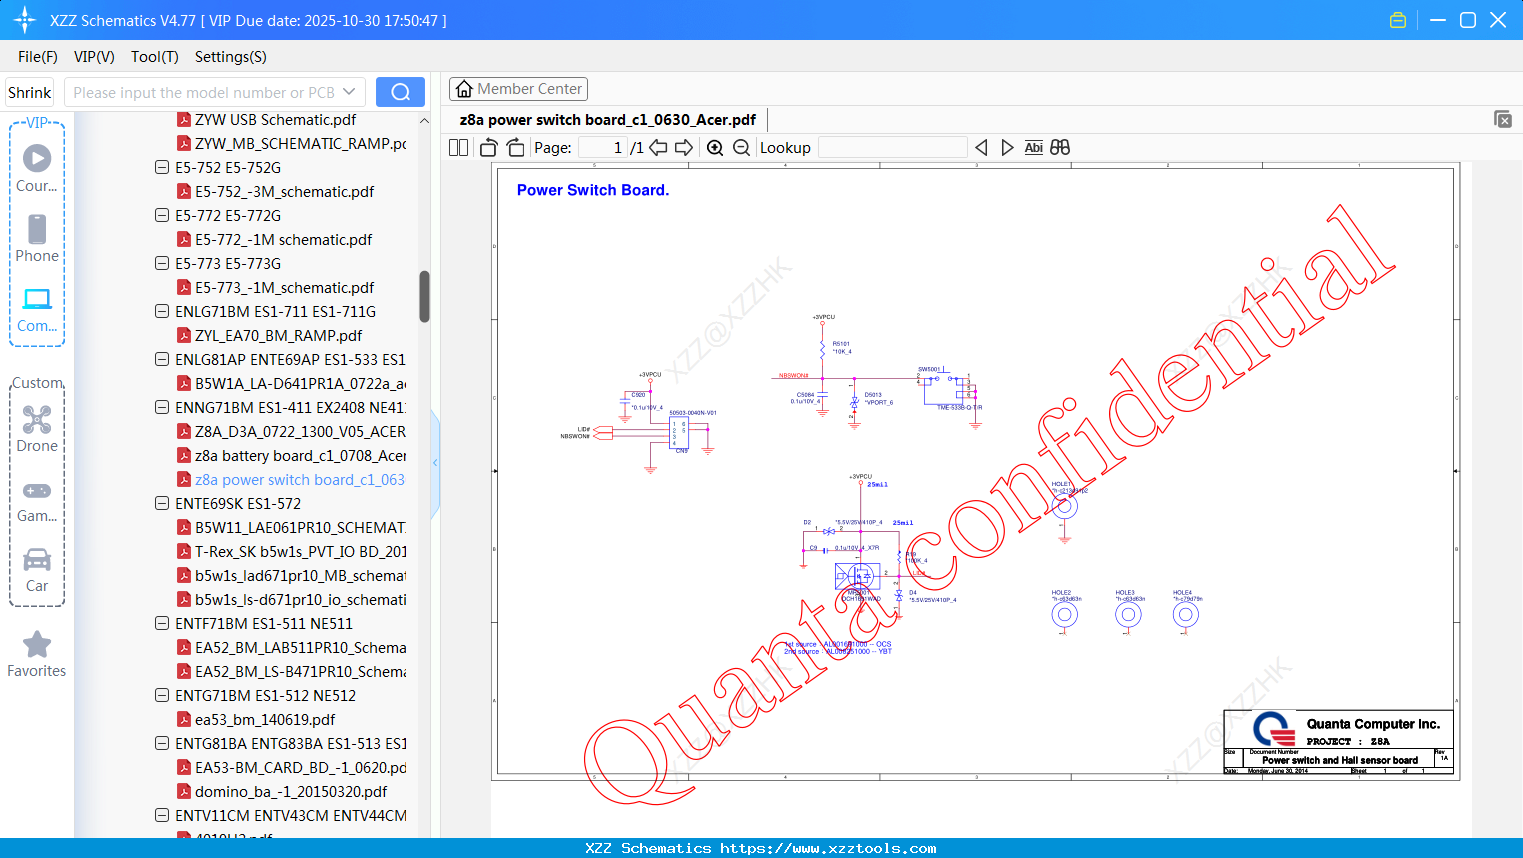Click the Shrink button
Image resolution: width=1523 pixels, height=858 pixels.
[30, 92]
